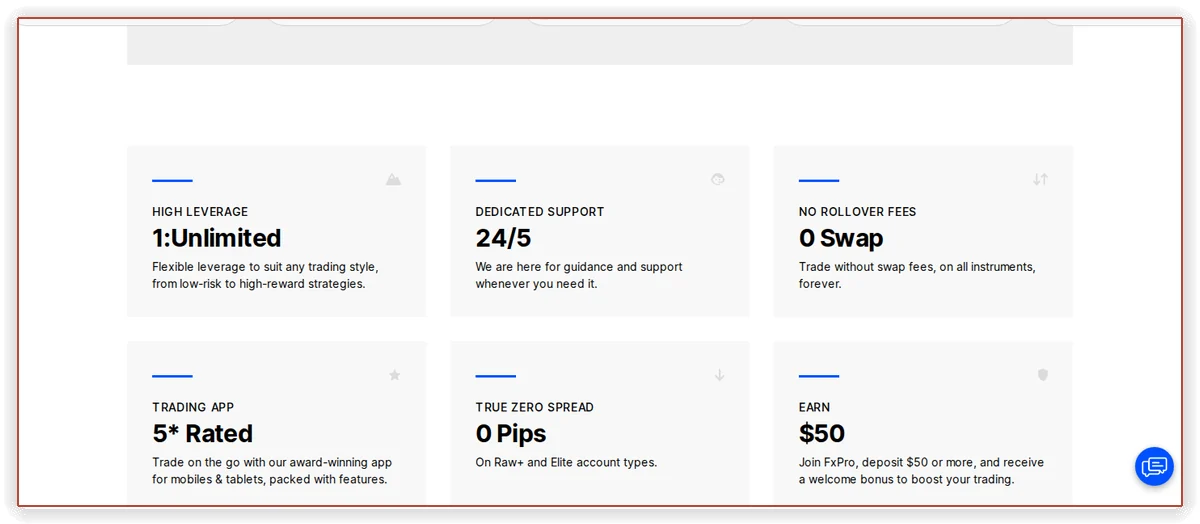This screenshot has height=524, width=1200.
Task: Click the guidance and support description text
Action: [x=579, y=275]
